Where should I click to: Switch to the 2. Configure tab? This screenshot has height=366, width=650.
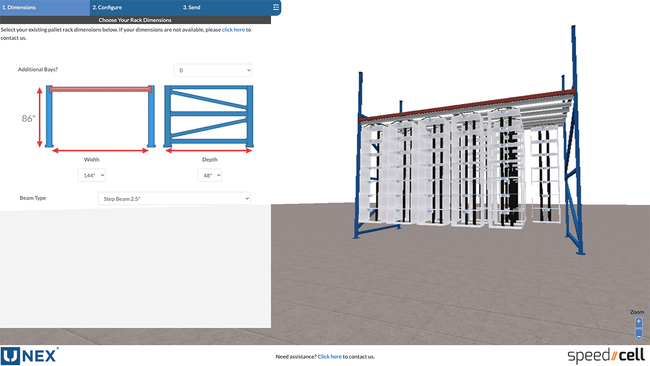(135, 7)
